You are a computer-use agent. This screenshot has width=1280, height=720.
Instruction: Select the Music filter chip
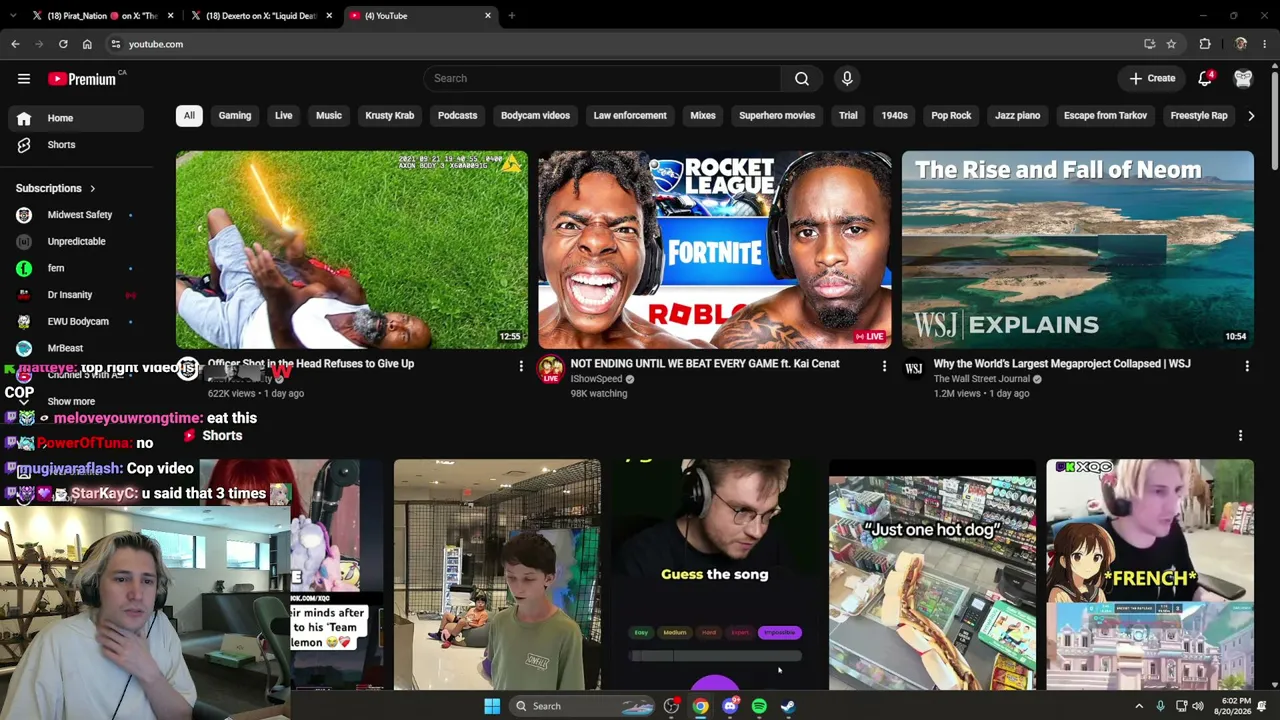329,116
